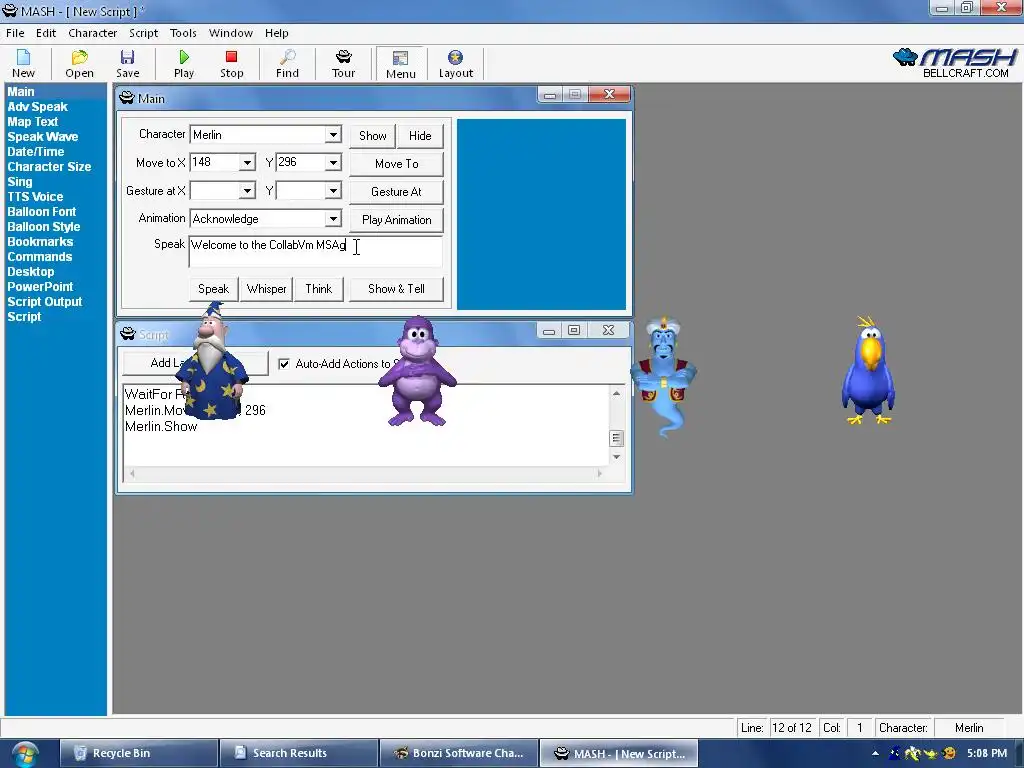Save the script using the Save icon
This screenshot has height=768, width=1024.
point(127,64)
